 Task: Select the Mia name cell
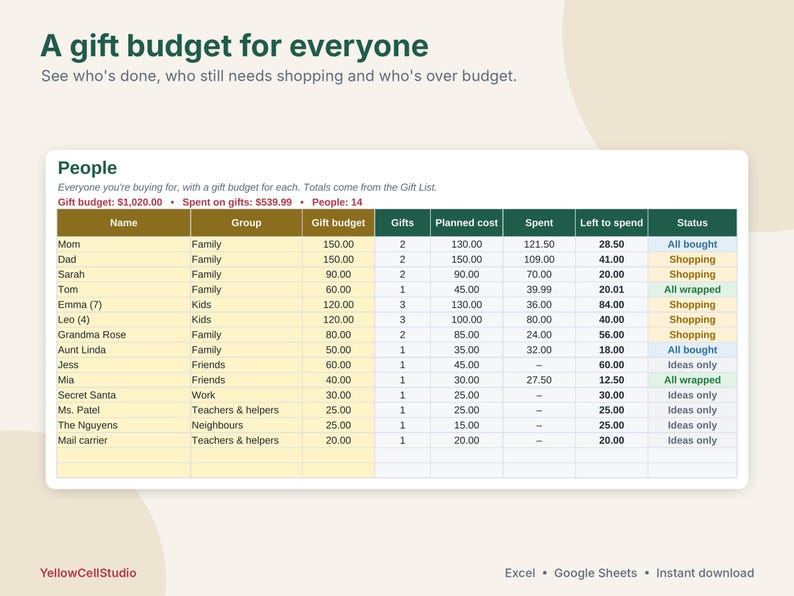click(x=124, y=380)
